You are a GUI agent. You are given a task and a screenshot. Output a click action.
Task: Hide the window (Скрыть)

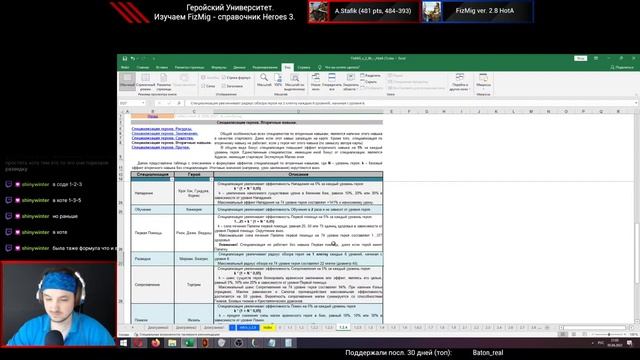369,82
